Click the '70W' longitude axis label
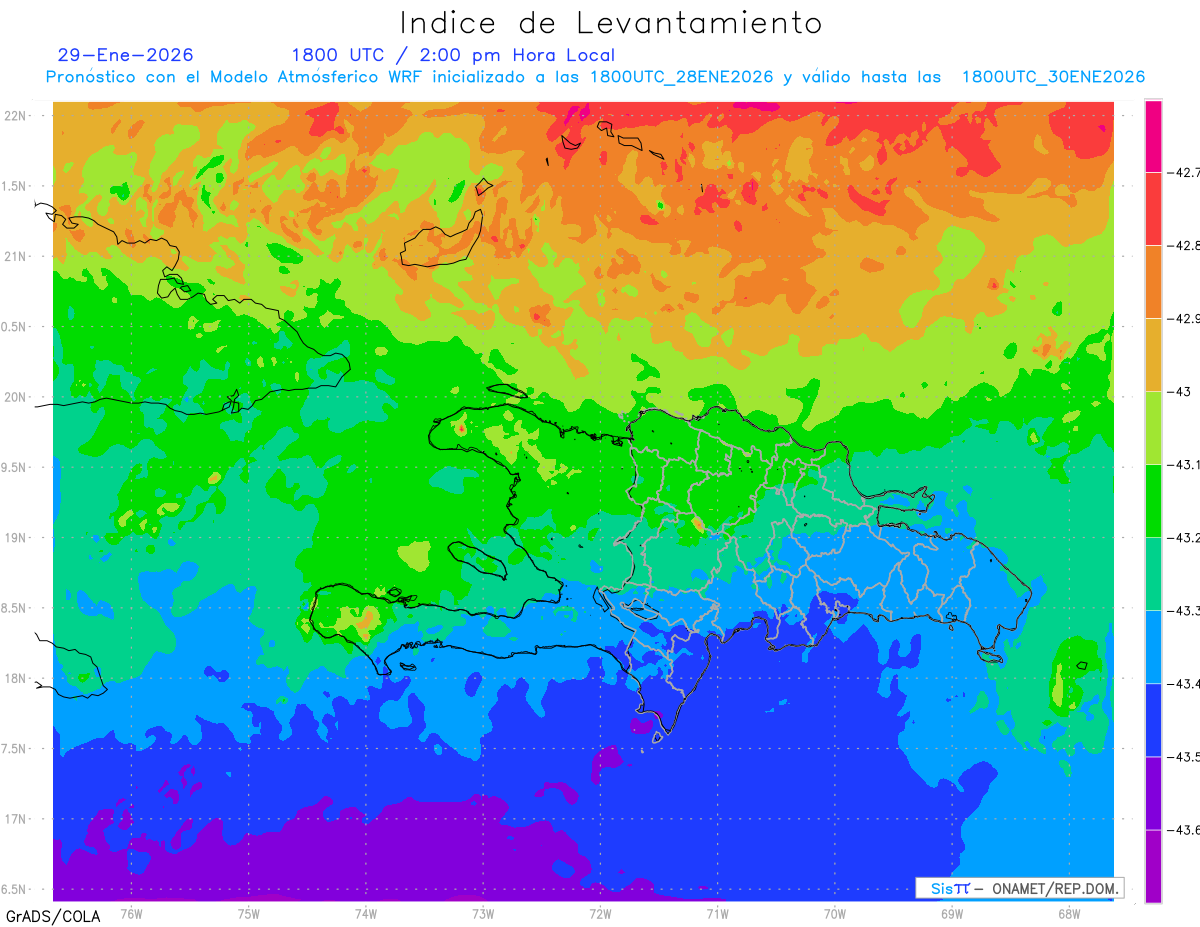This screenshot has height=927, width=1200. click(x=834, y=913)
